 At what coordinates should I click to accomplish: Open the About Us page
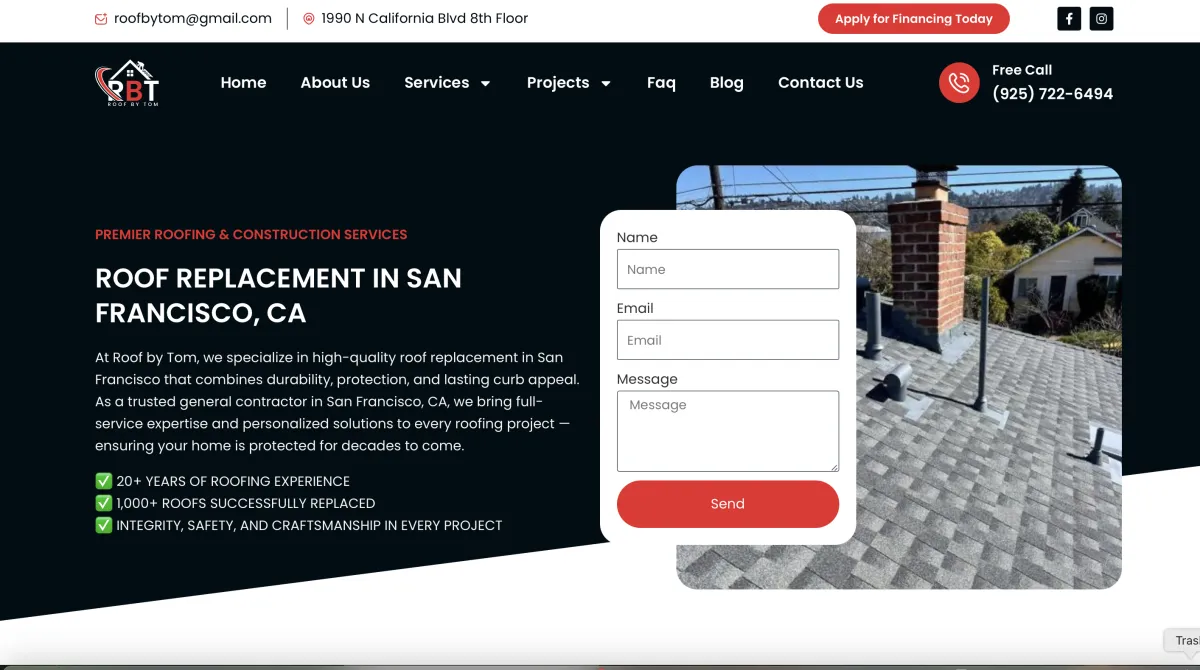(x=335, y=83)
